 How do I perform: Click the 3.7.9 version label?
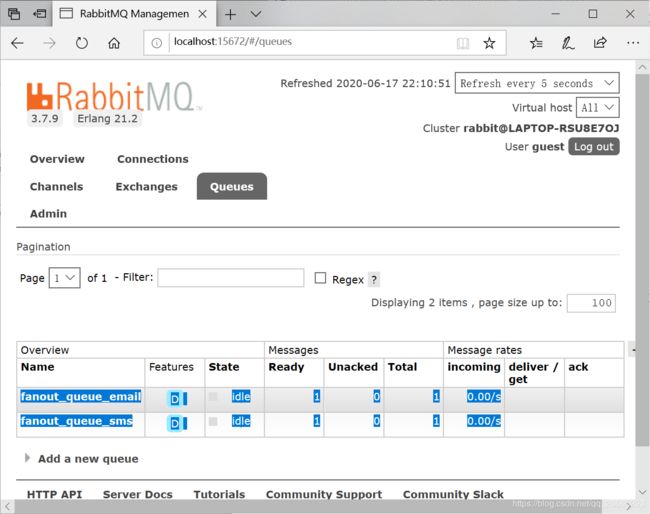pos(45,119)
